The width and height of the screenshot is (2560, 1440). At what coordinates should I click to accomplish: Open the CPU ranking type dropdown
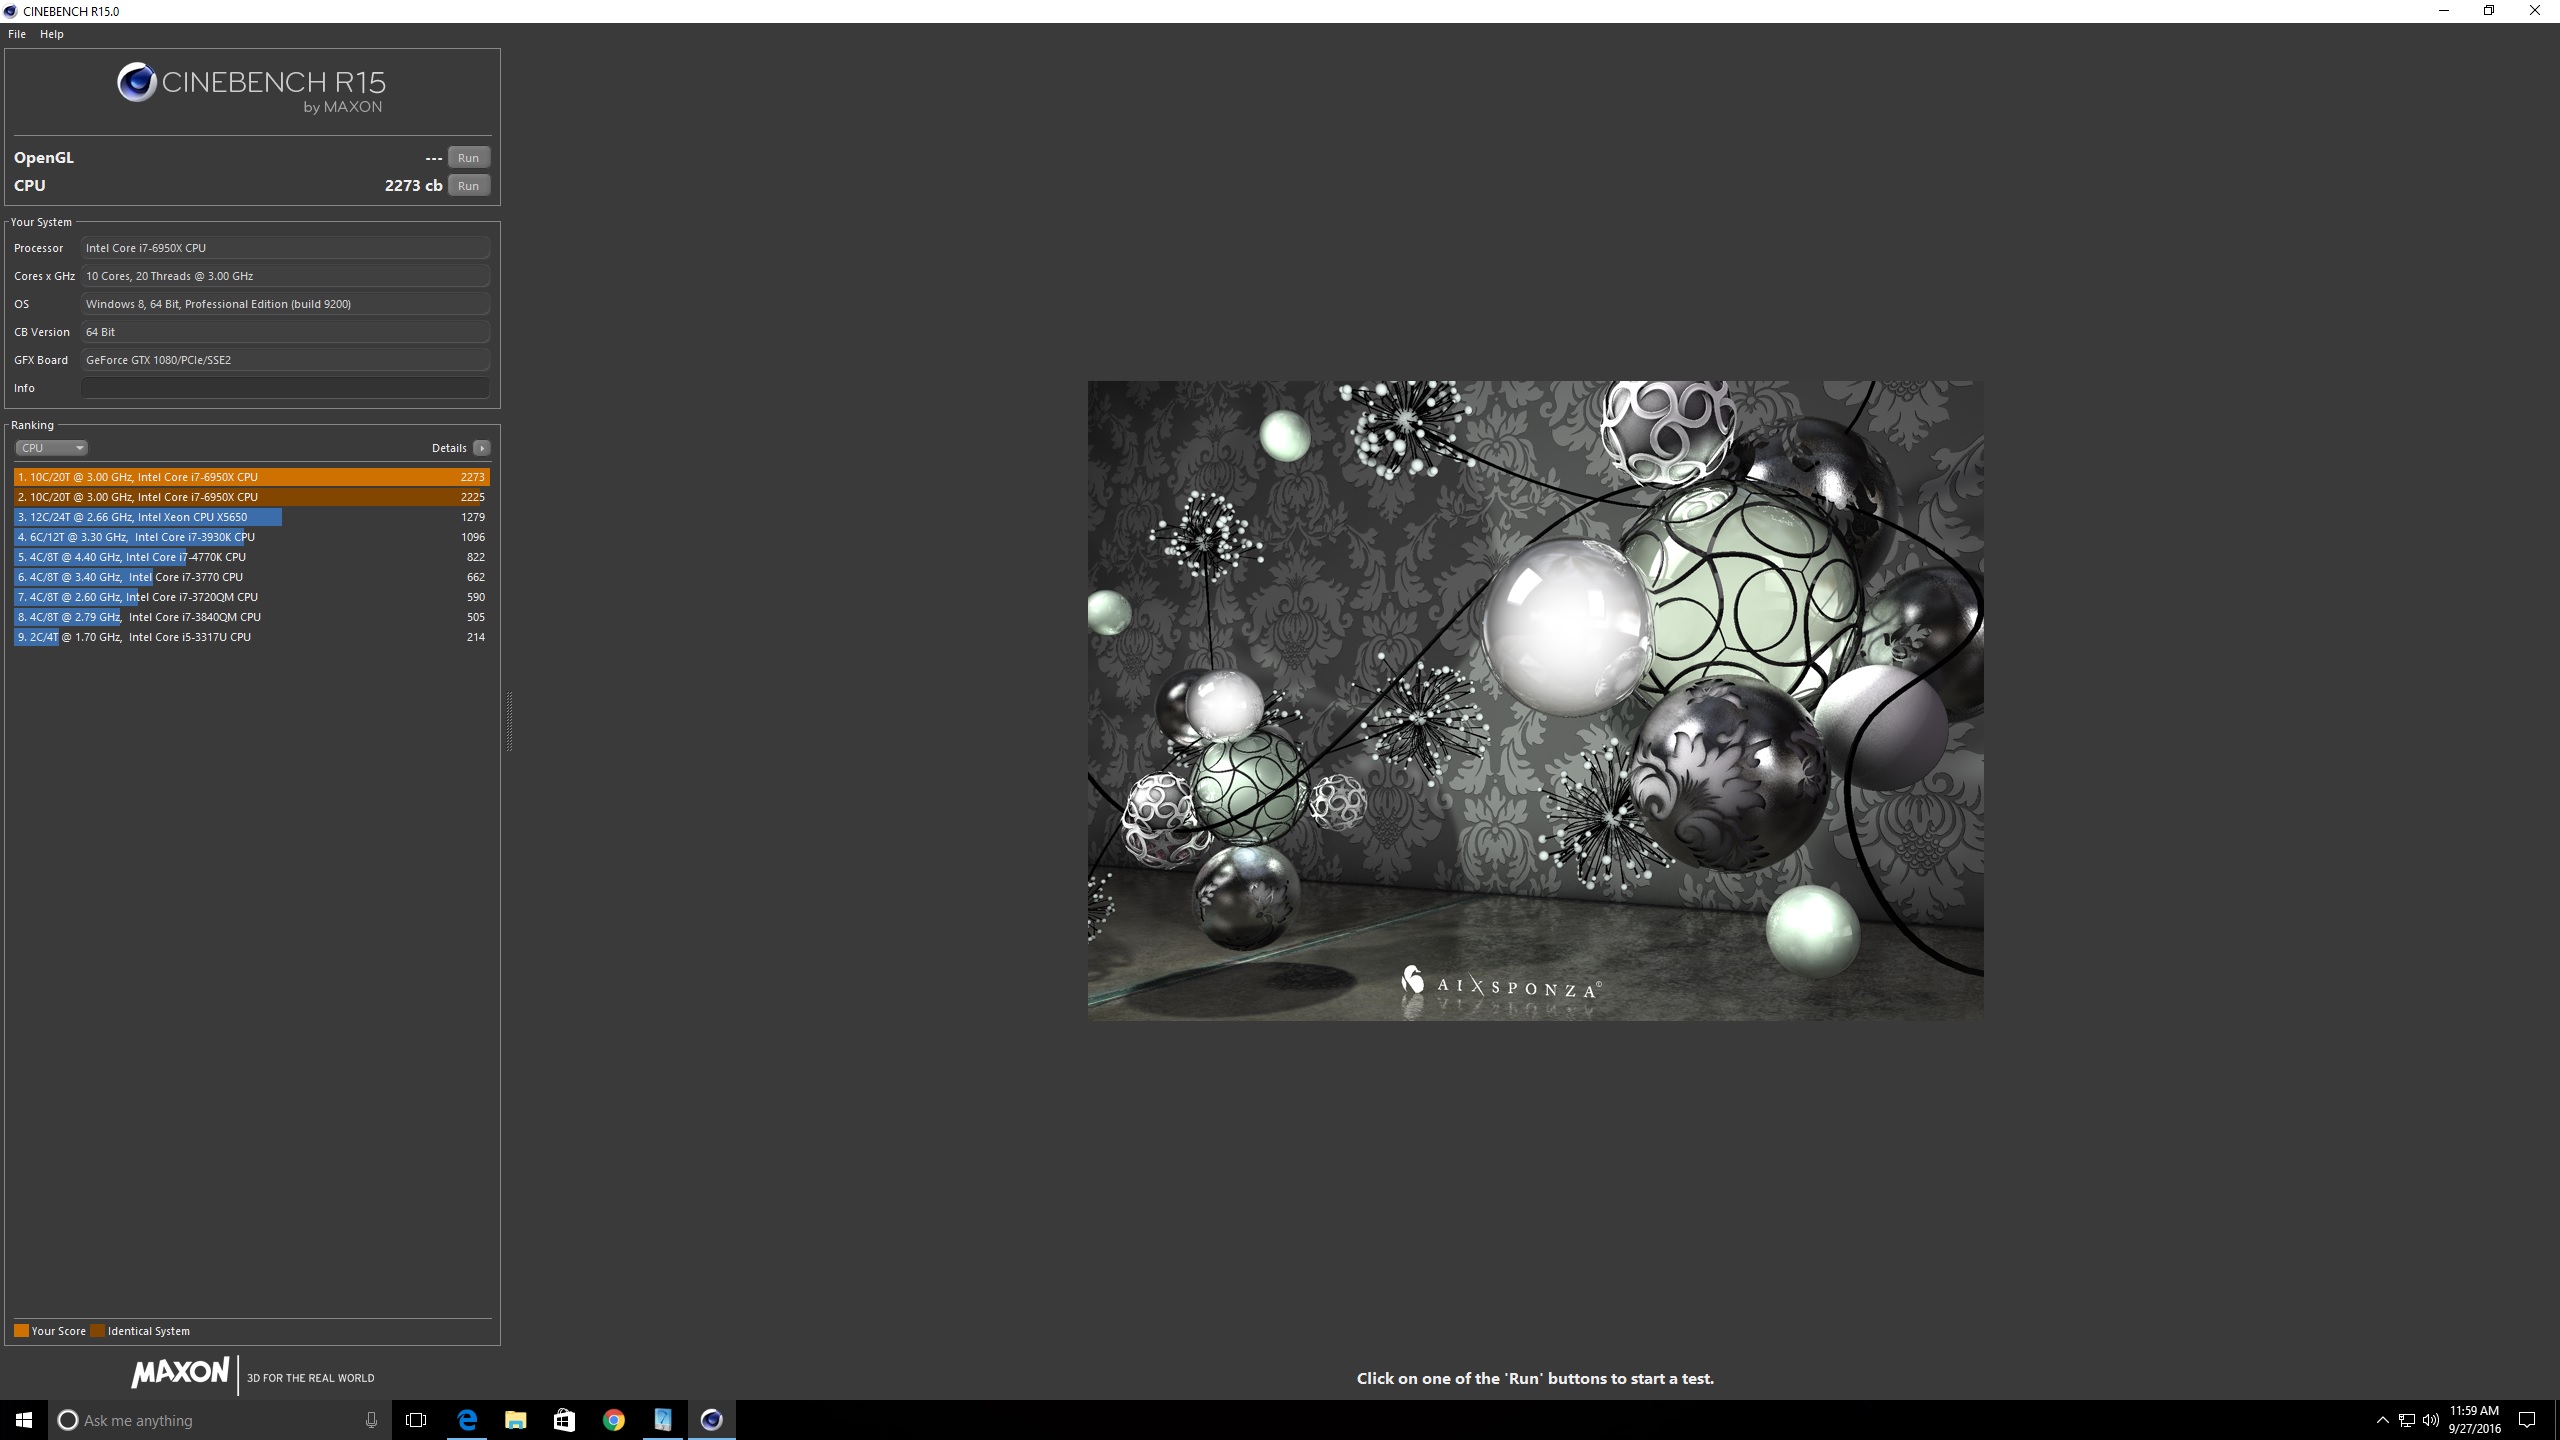point(51,448)
